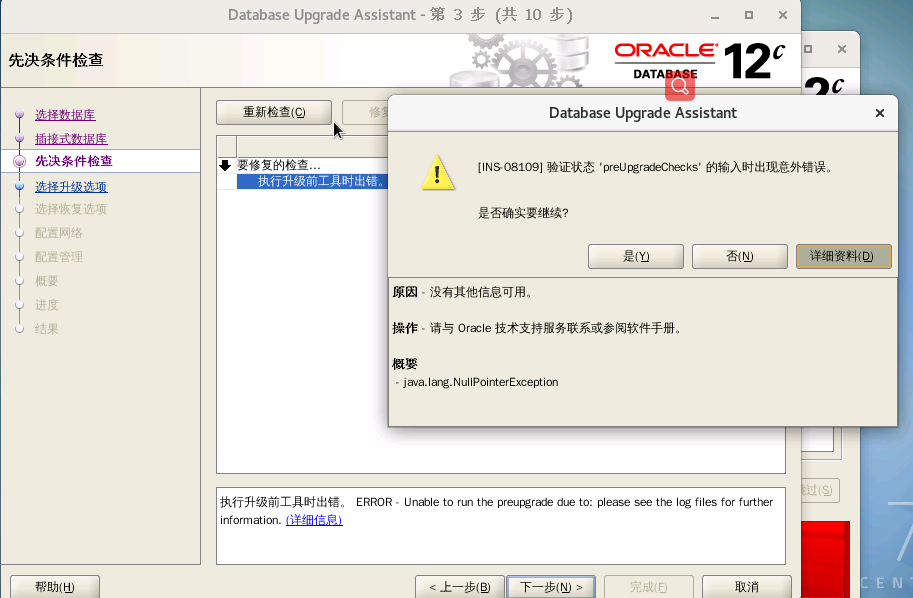Click the 是否确实要继续? question text
This screenshot has width=913, height=598.
[523, 213]
